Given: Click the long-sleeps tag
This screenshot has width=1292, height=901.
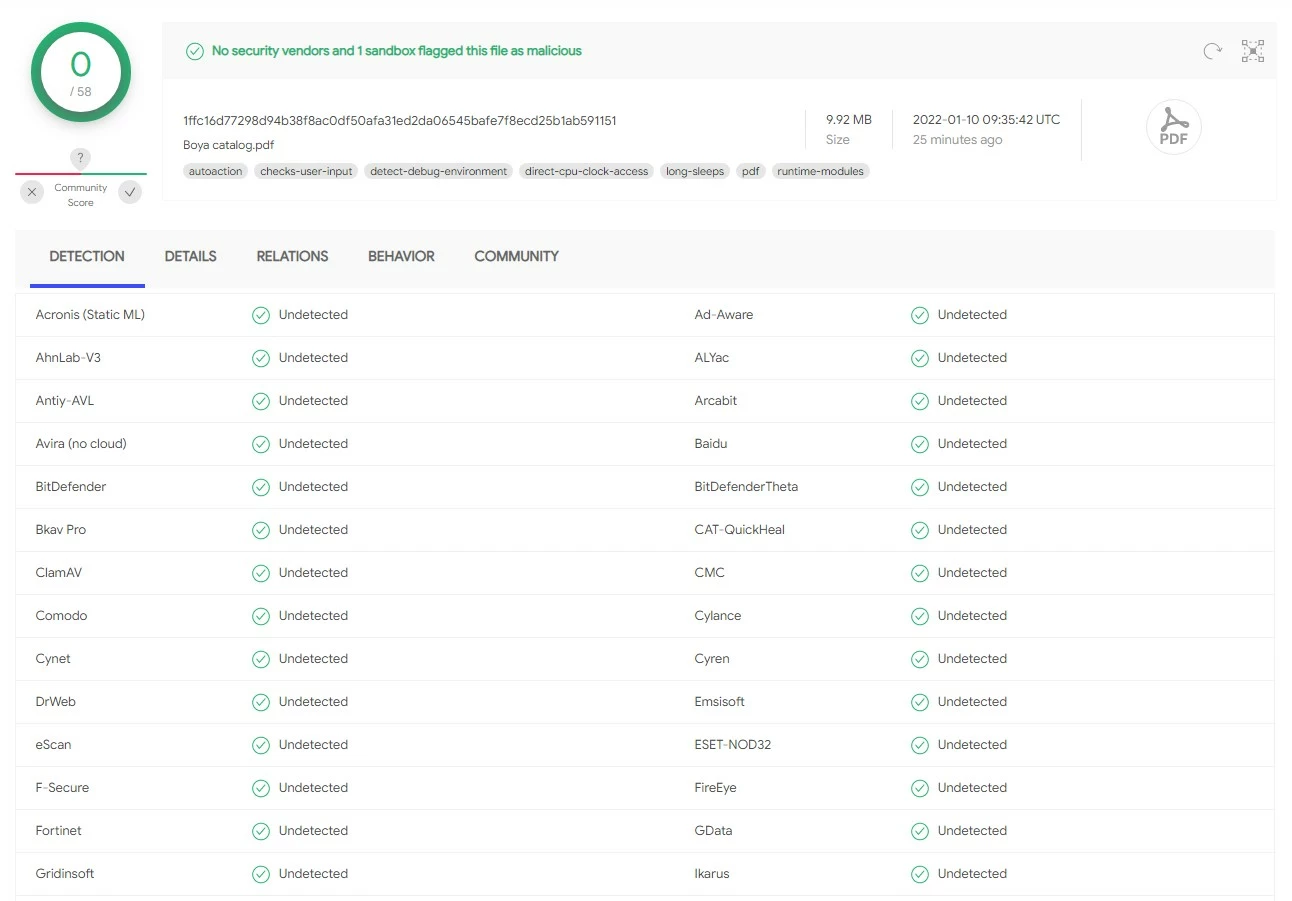Looking at the screenshot, I should [x=695, y=171].
